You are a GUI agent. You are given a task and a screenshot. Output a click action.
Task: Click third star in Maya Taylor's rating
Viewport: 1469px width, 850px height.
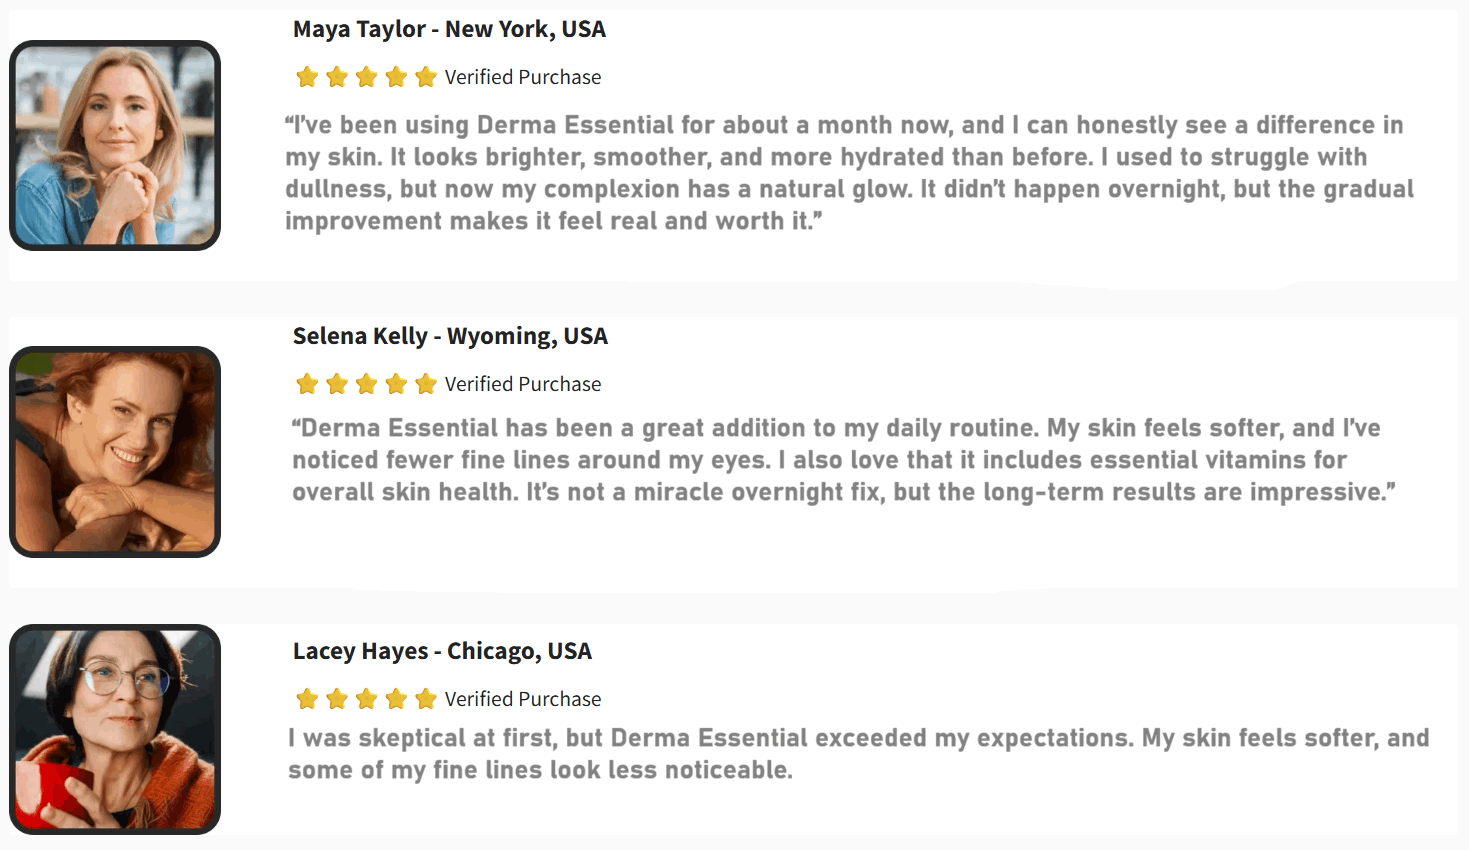(x=367, y=77)
